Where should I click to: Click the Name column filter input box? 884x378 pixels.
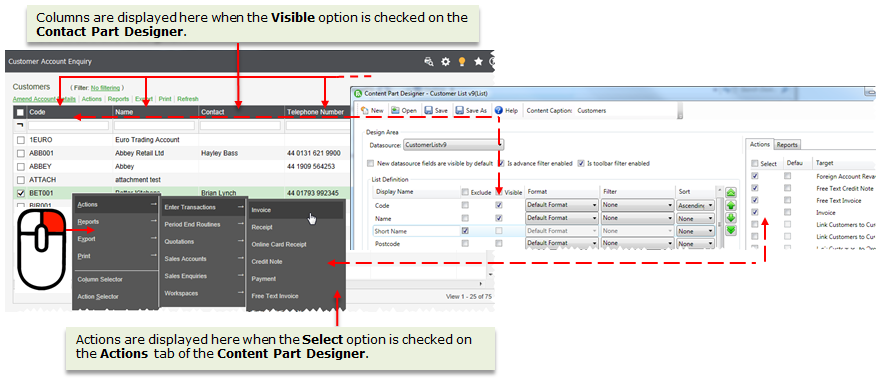click(155, 125)
